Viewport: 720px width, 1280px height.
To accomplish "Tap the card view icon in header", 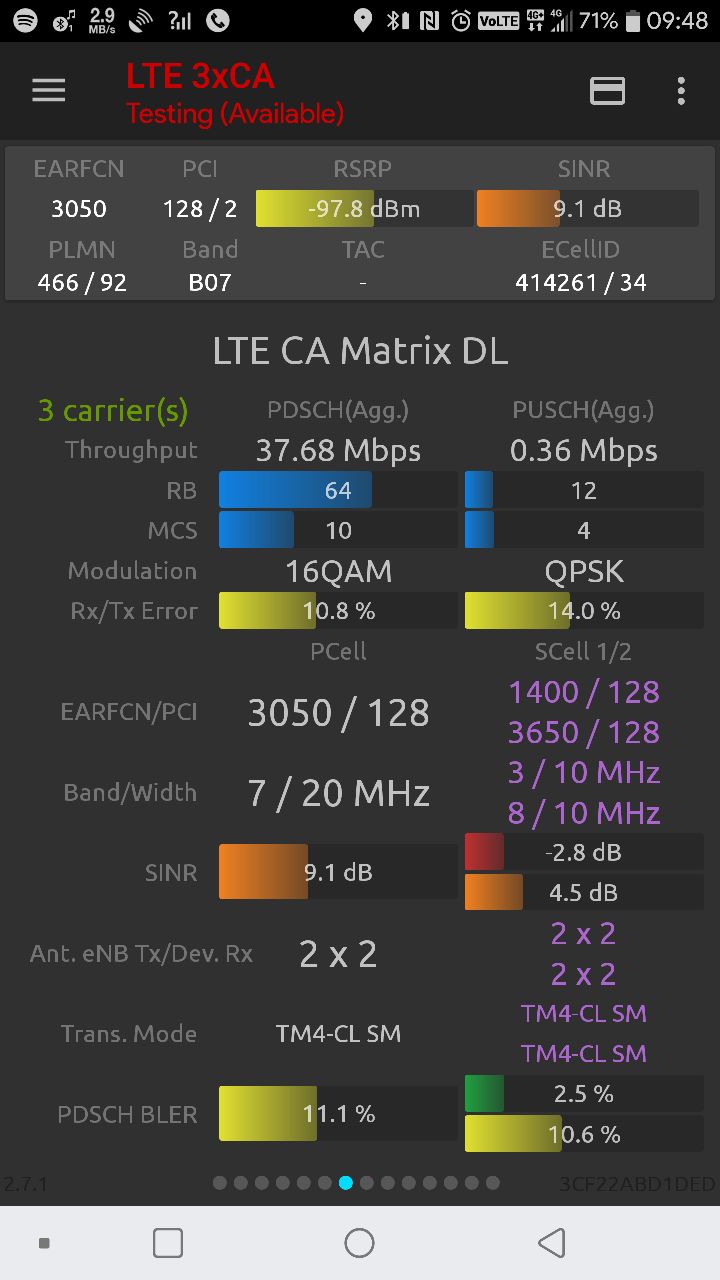I will (x=607, y=91).
